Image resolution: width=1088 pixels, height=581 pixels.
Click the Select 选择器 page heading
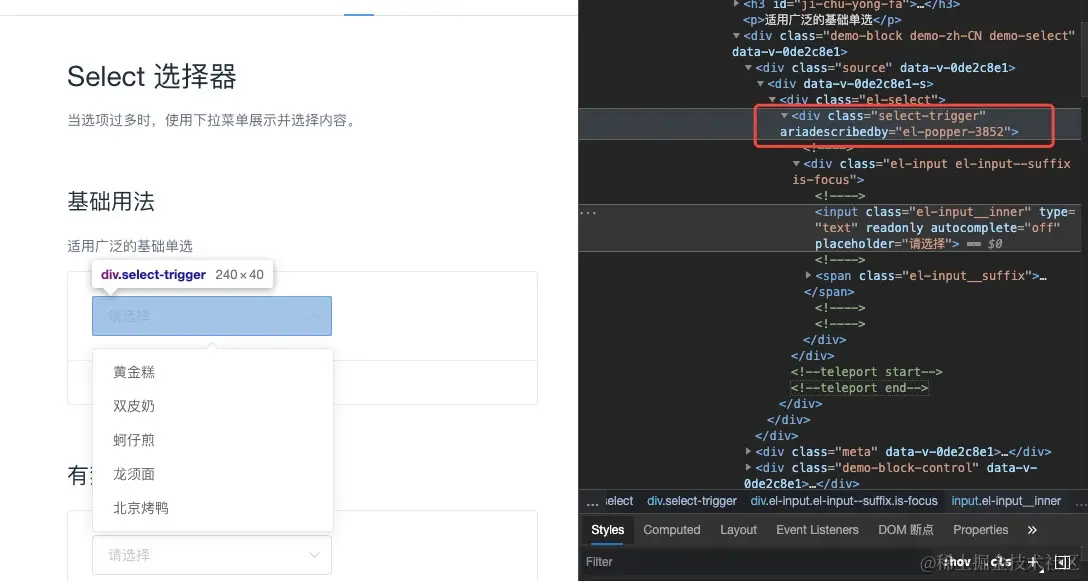point(152,76)
